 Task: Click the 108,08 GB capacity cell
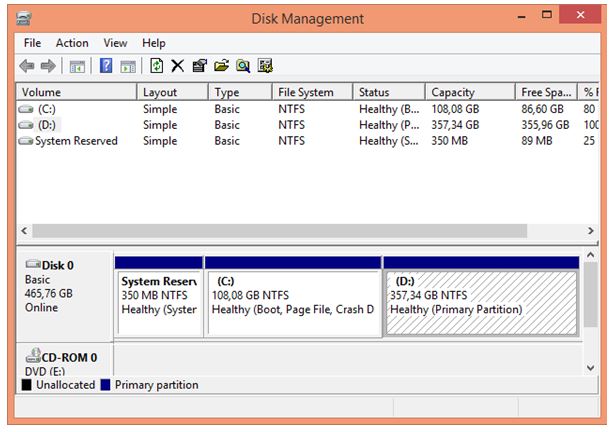[x=455, y=109]
